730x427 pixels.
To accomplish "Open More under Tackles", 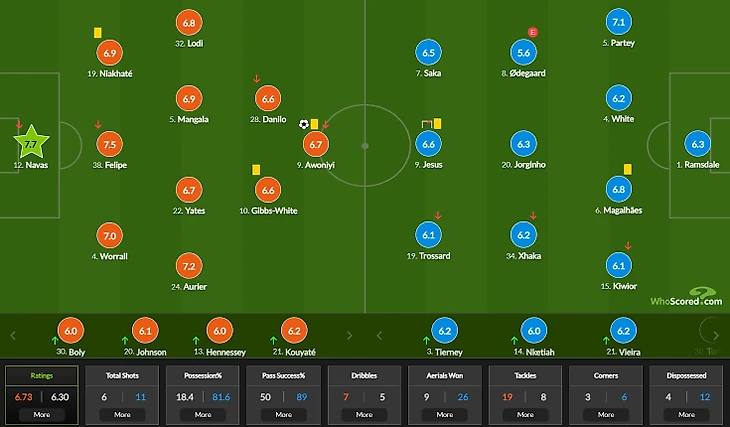I will tap(525, 414).
